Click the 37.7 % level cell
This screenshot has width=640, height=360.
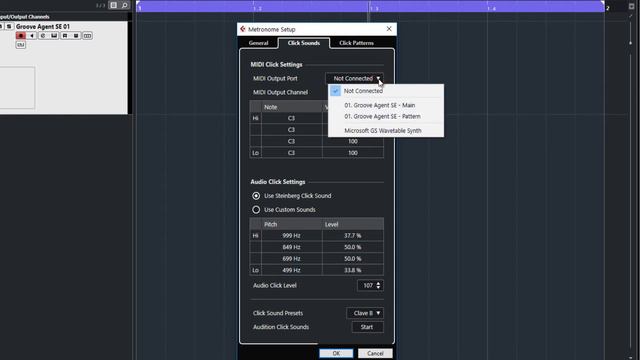(x=353, y=236)
